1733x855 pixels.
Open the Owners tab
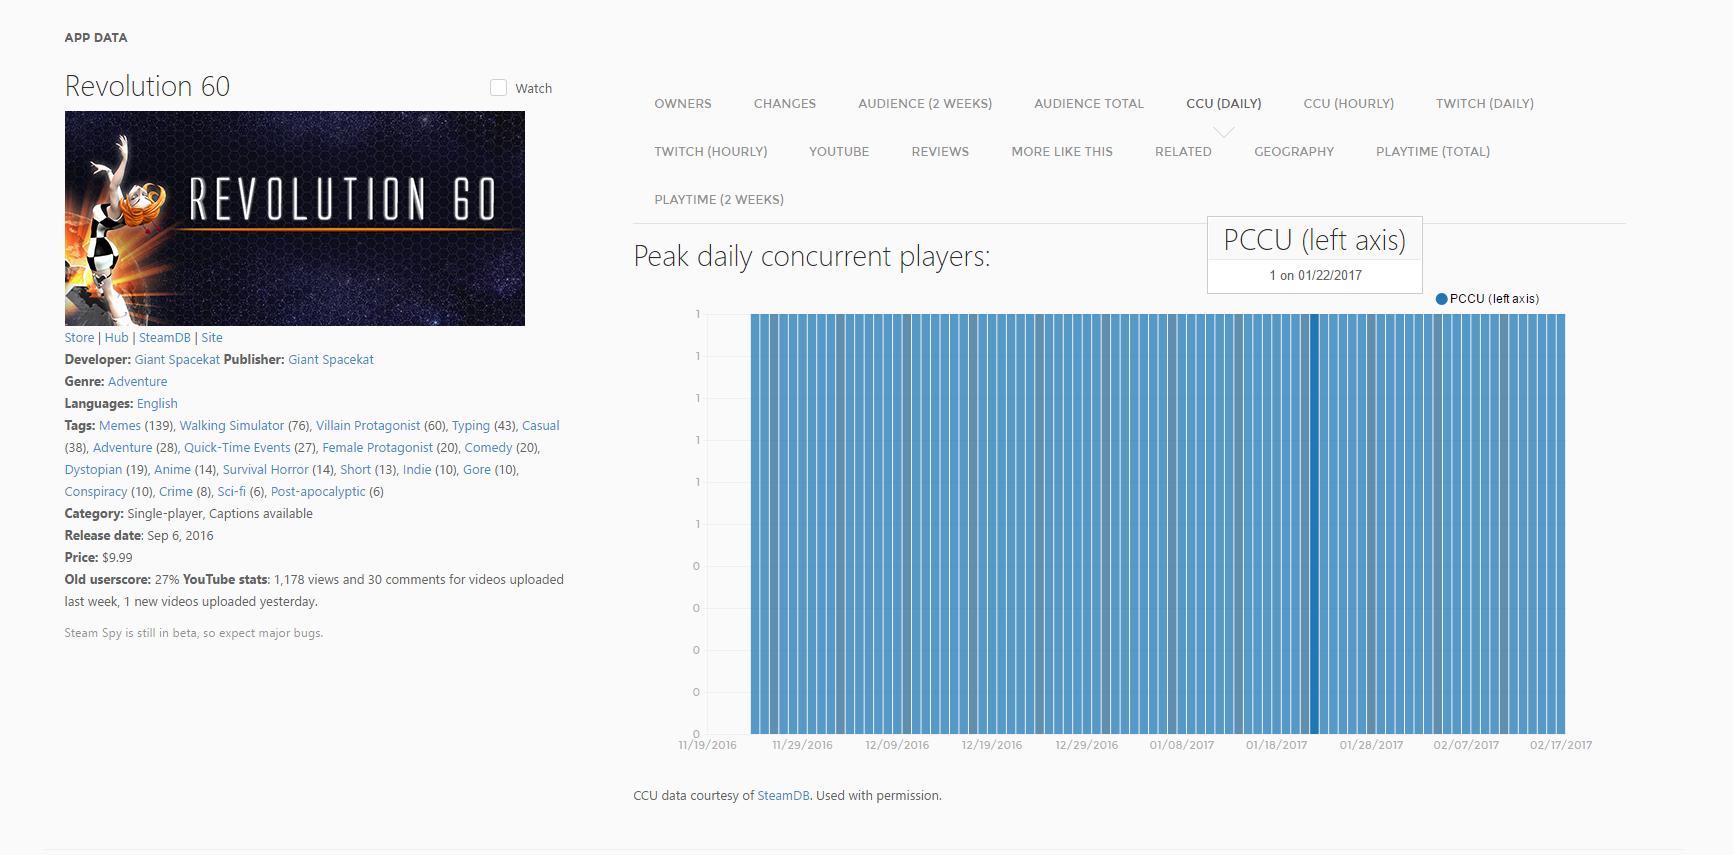coord(683,104)
